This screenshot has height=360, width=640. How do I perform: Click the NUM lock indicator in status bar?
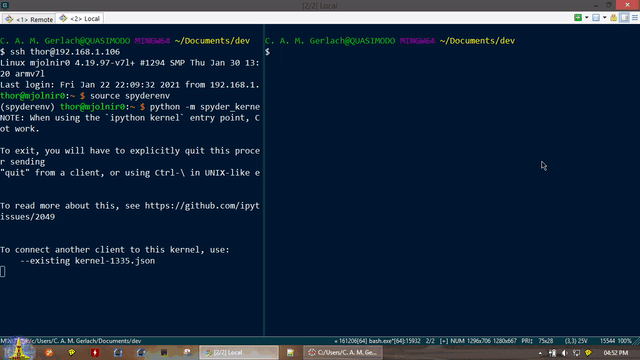pos(458,341)
